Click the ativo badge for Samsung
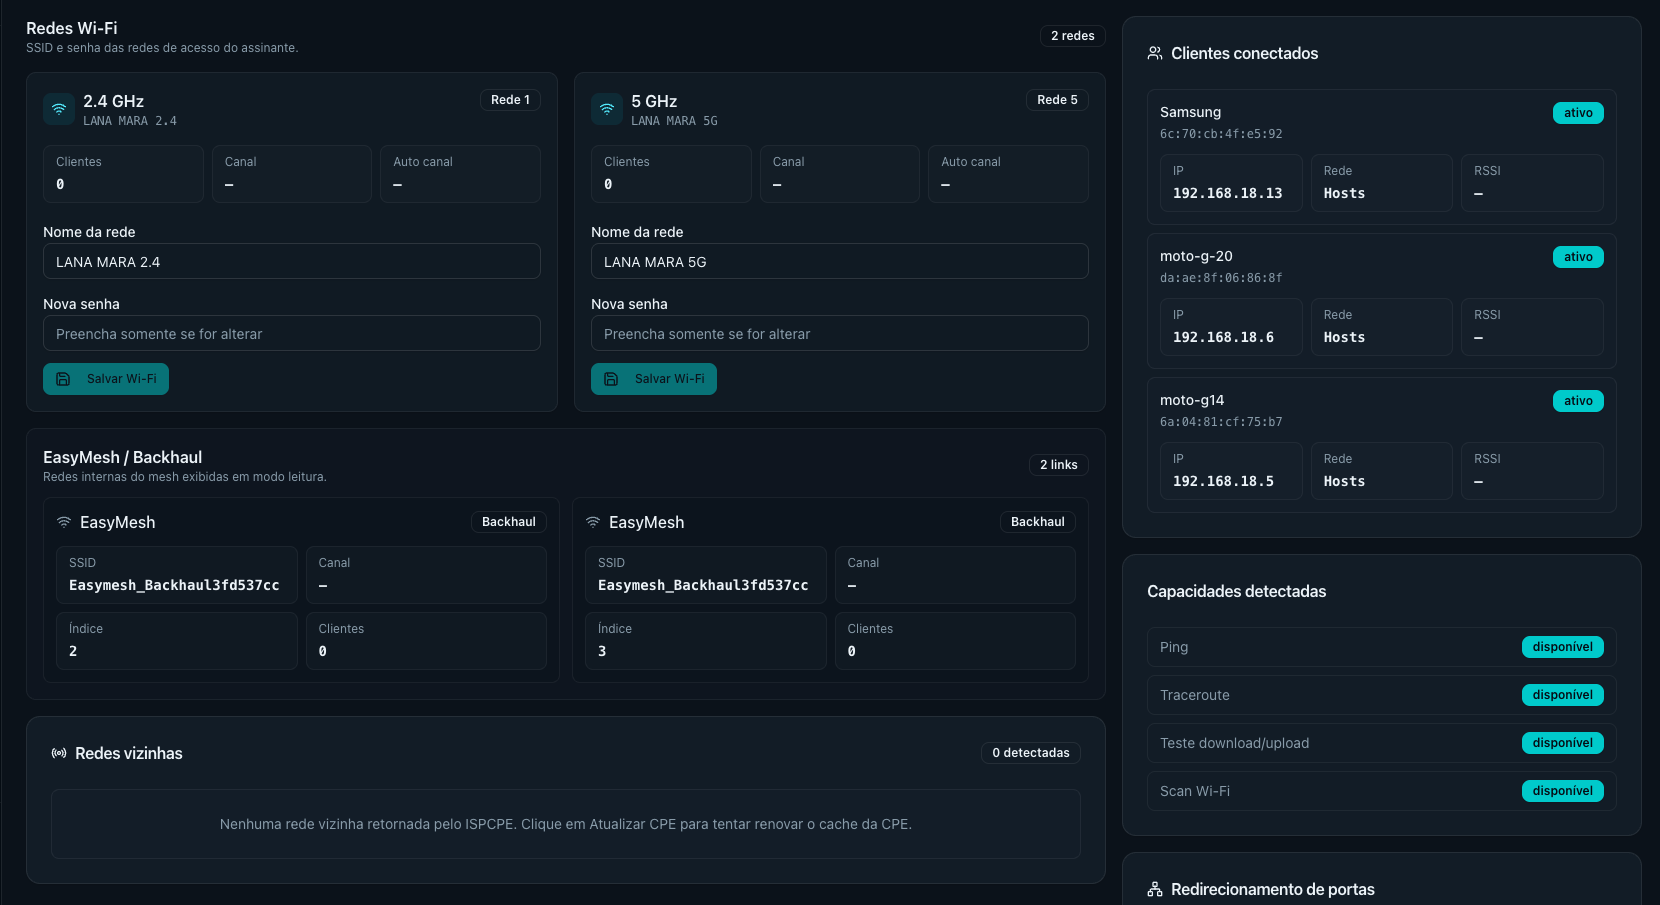This screenshot has width=1660, height=905. pyautogui.click(x=1578, y=113)
